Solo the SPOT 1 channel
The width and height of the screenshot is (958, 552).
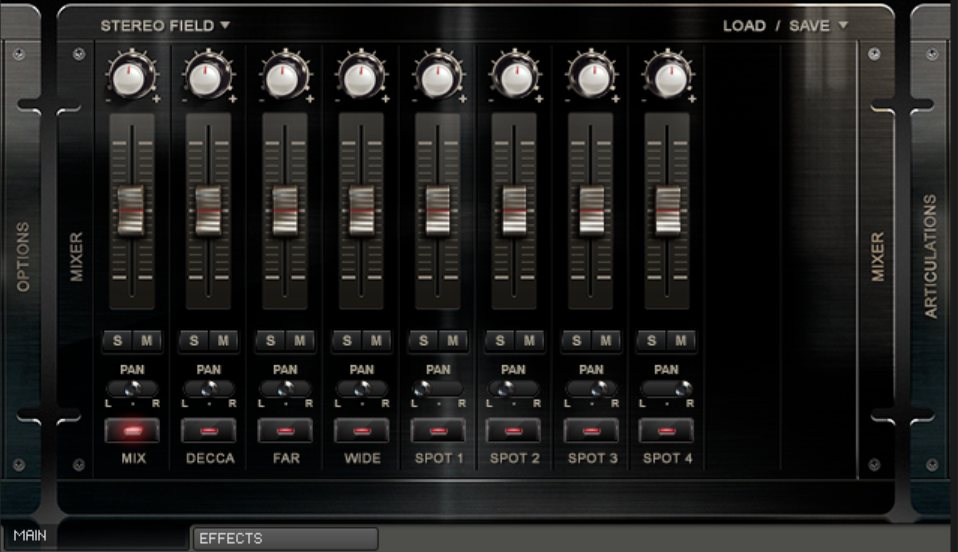pos(423,341)
